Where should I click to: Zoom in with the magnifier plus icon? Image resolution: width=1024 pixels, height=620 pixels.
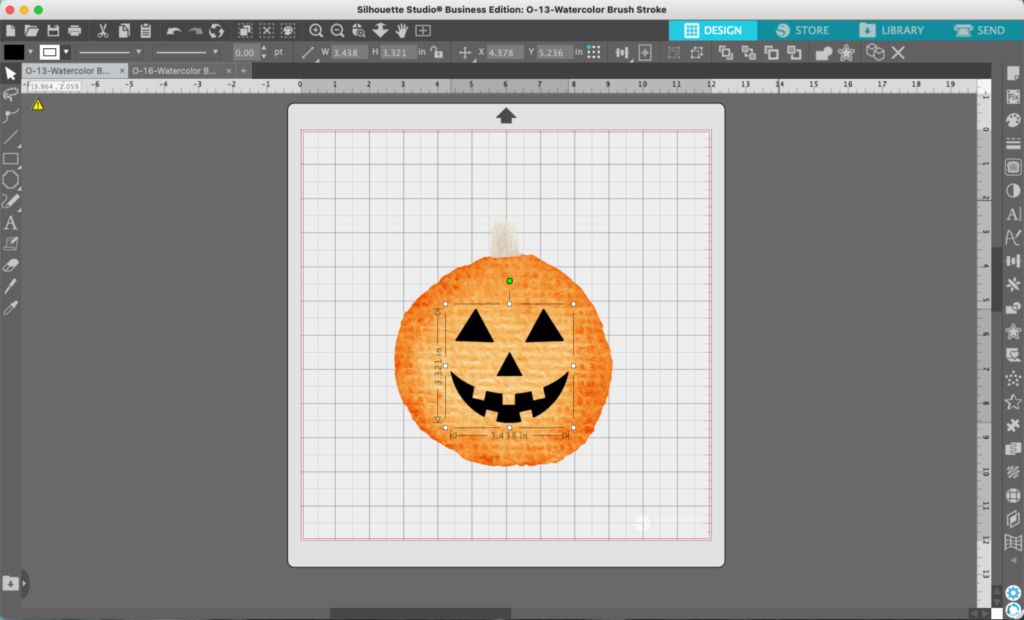click(316, 31)
